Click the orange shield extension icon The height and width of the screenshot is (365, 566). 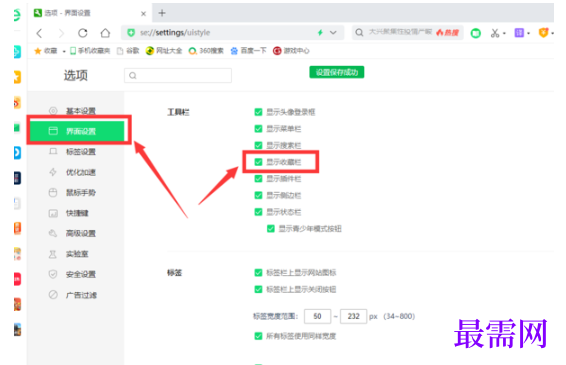pos(543,33)
